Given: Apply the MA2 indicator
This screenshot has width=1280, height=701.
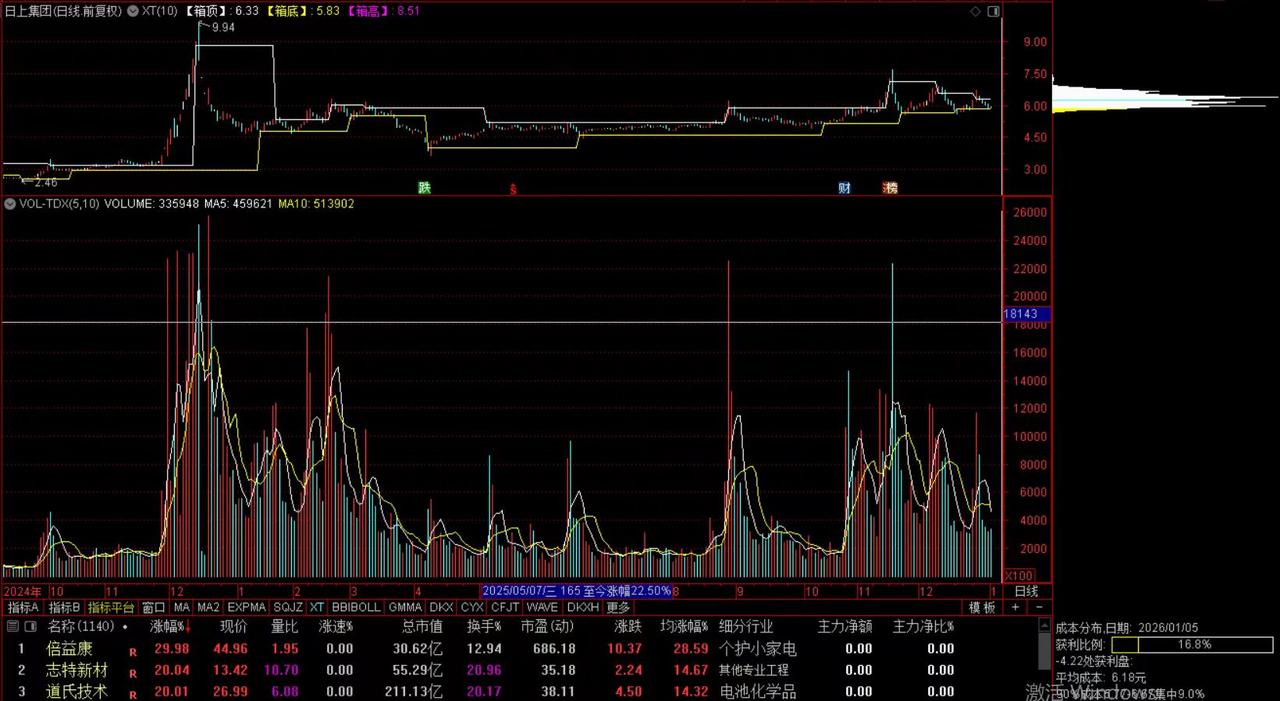Looking at the screenshot, I should point(208,607).
